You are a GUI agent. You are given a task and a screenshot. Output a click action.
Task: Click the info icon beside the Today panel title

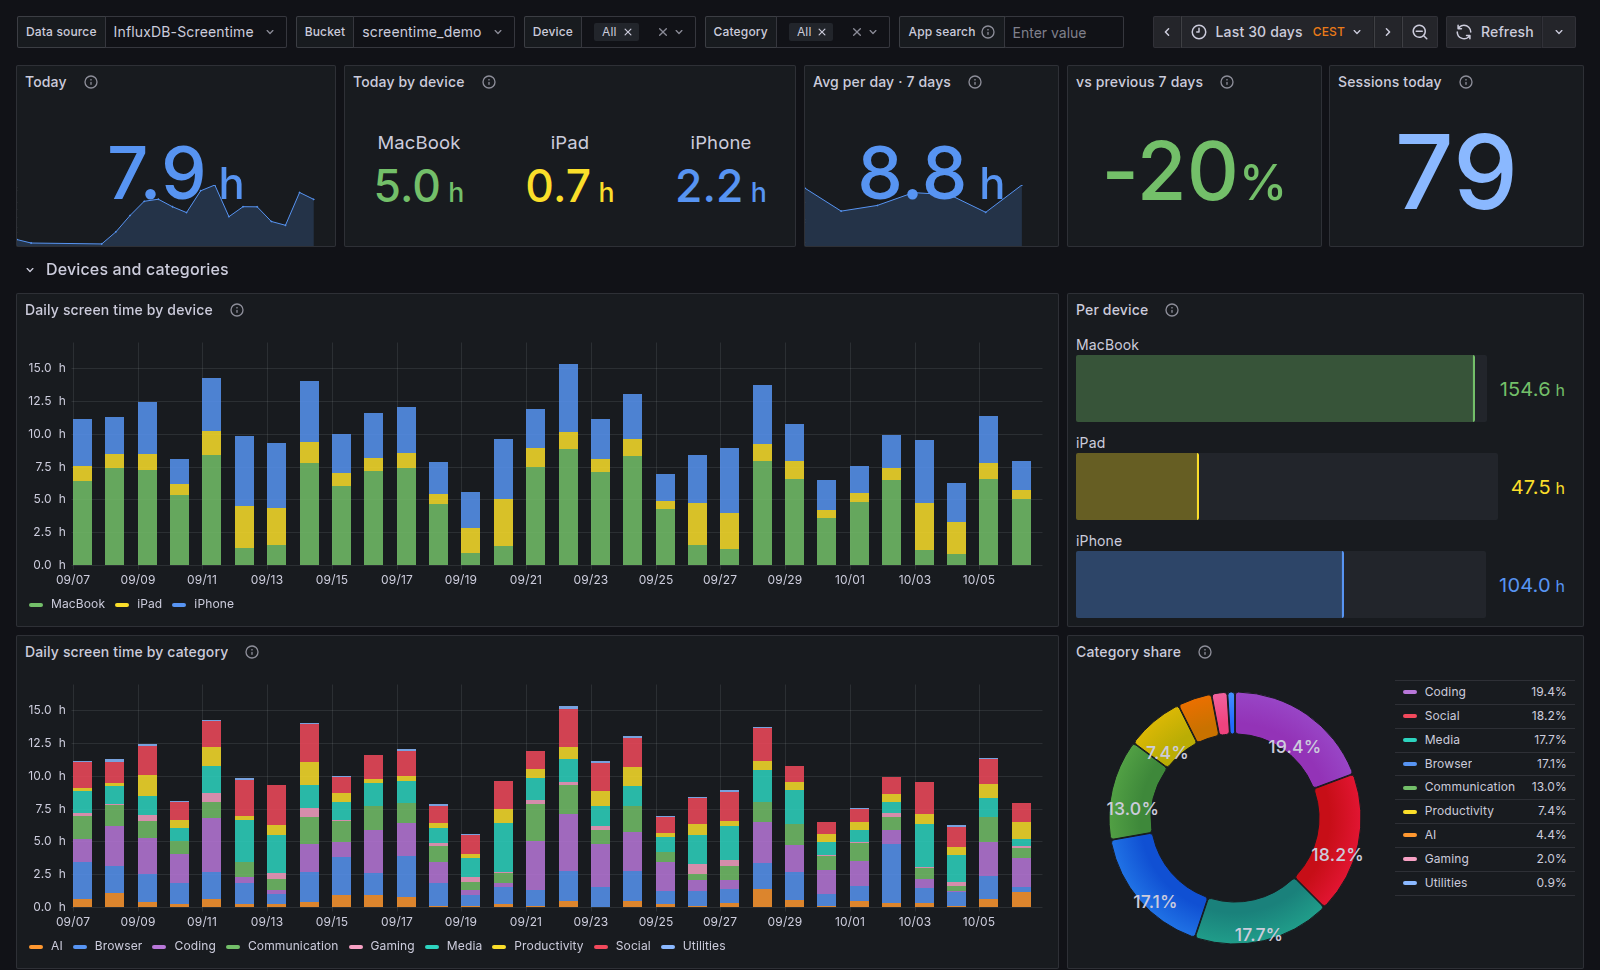pos(91,82)
